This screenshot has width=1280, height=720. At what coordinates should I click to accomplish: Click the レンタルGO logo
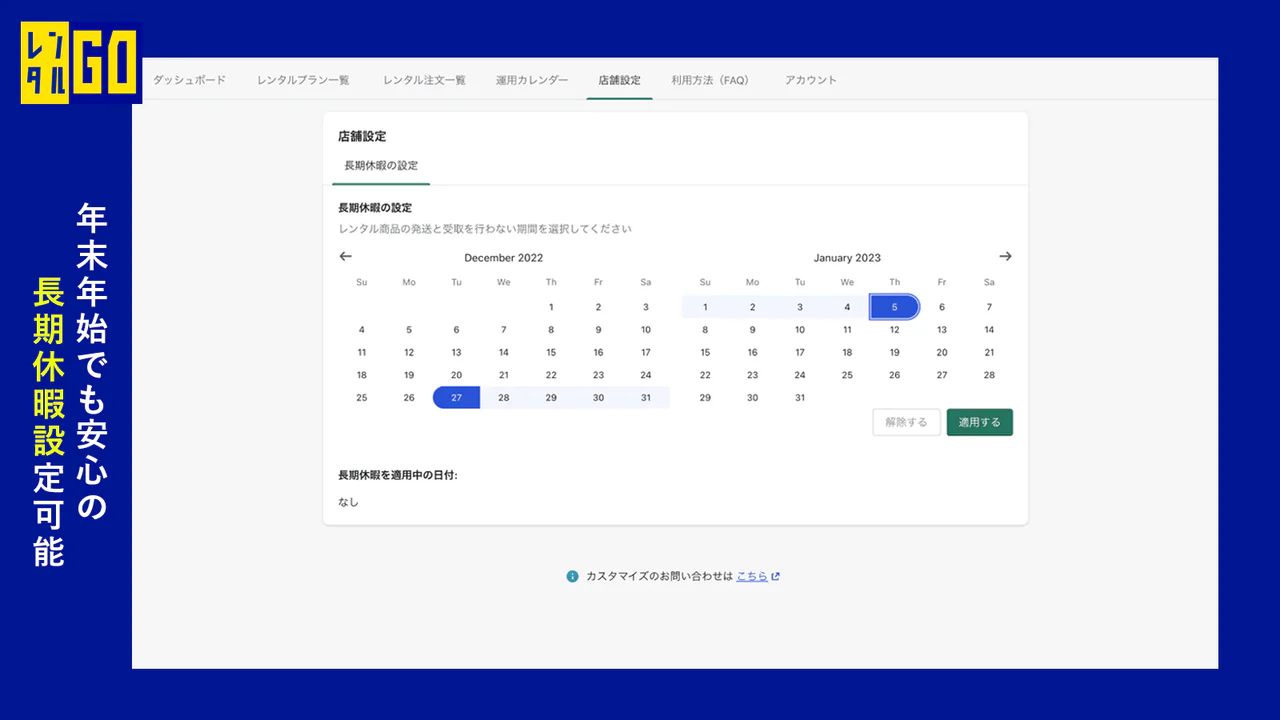tap(80, 64)
